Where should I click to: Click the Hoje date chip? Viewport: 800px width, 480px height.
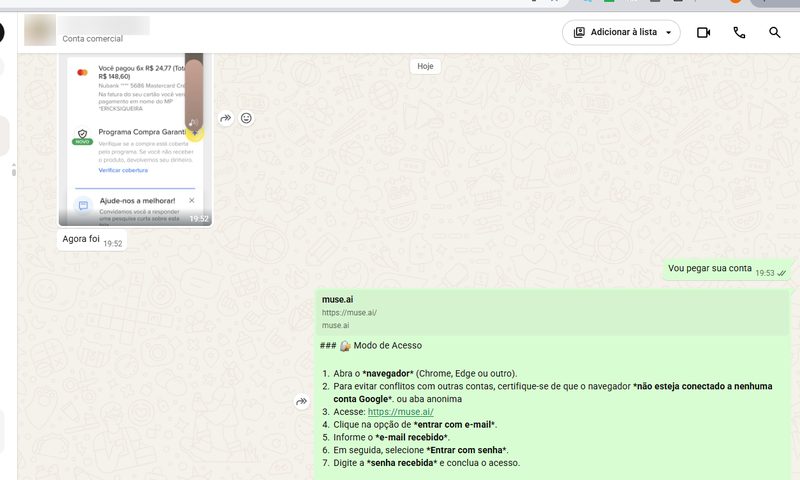426,66
